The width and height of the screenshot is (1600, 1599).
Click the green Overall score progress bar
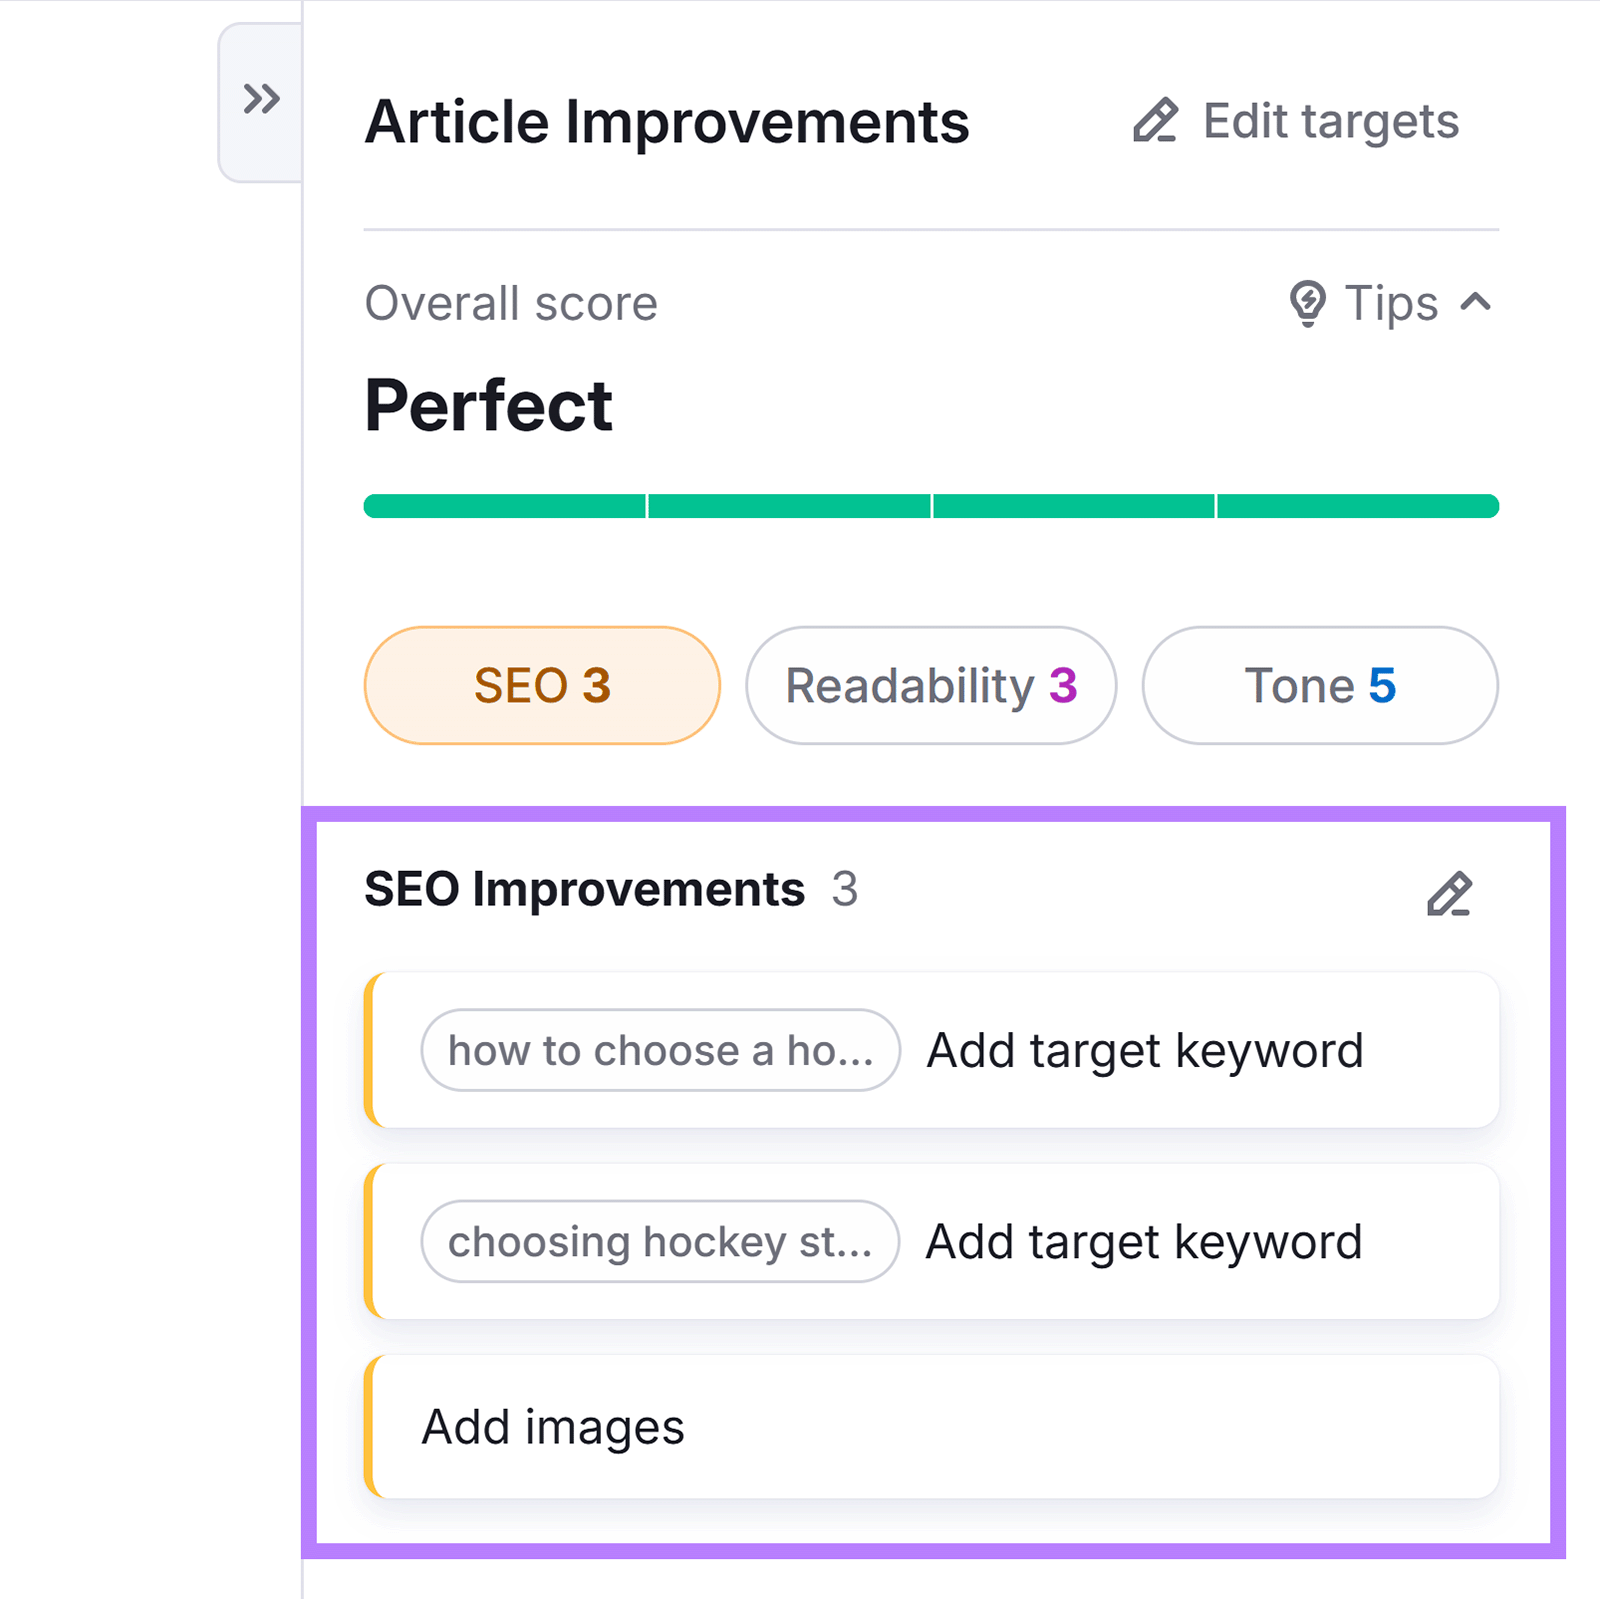pos(930,505)
